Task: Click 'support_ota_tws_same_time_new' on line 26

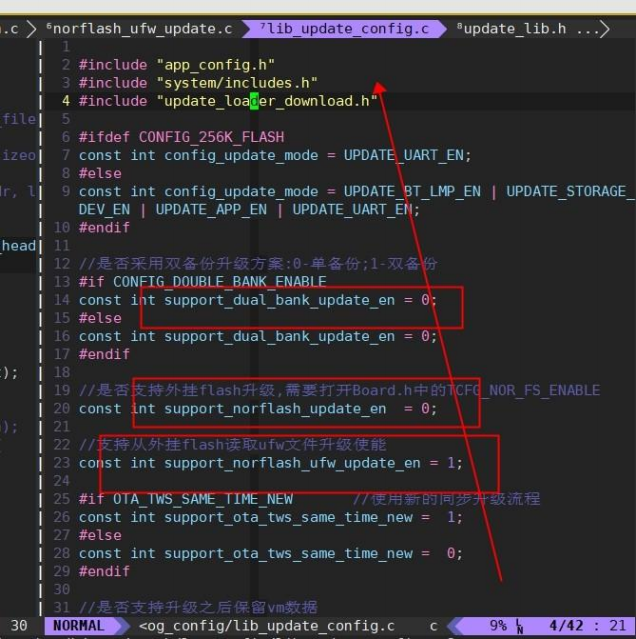Action: coord(288,518)
